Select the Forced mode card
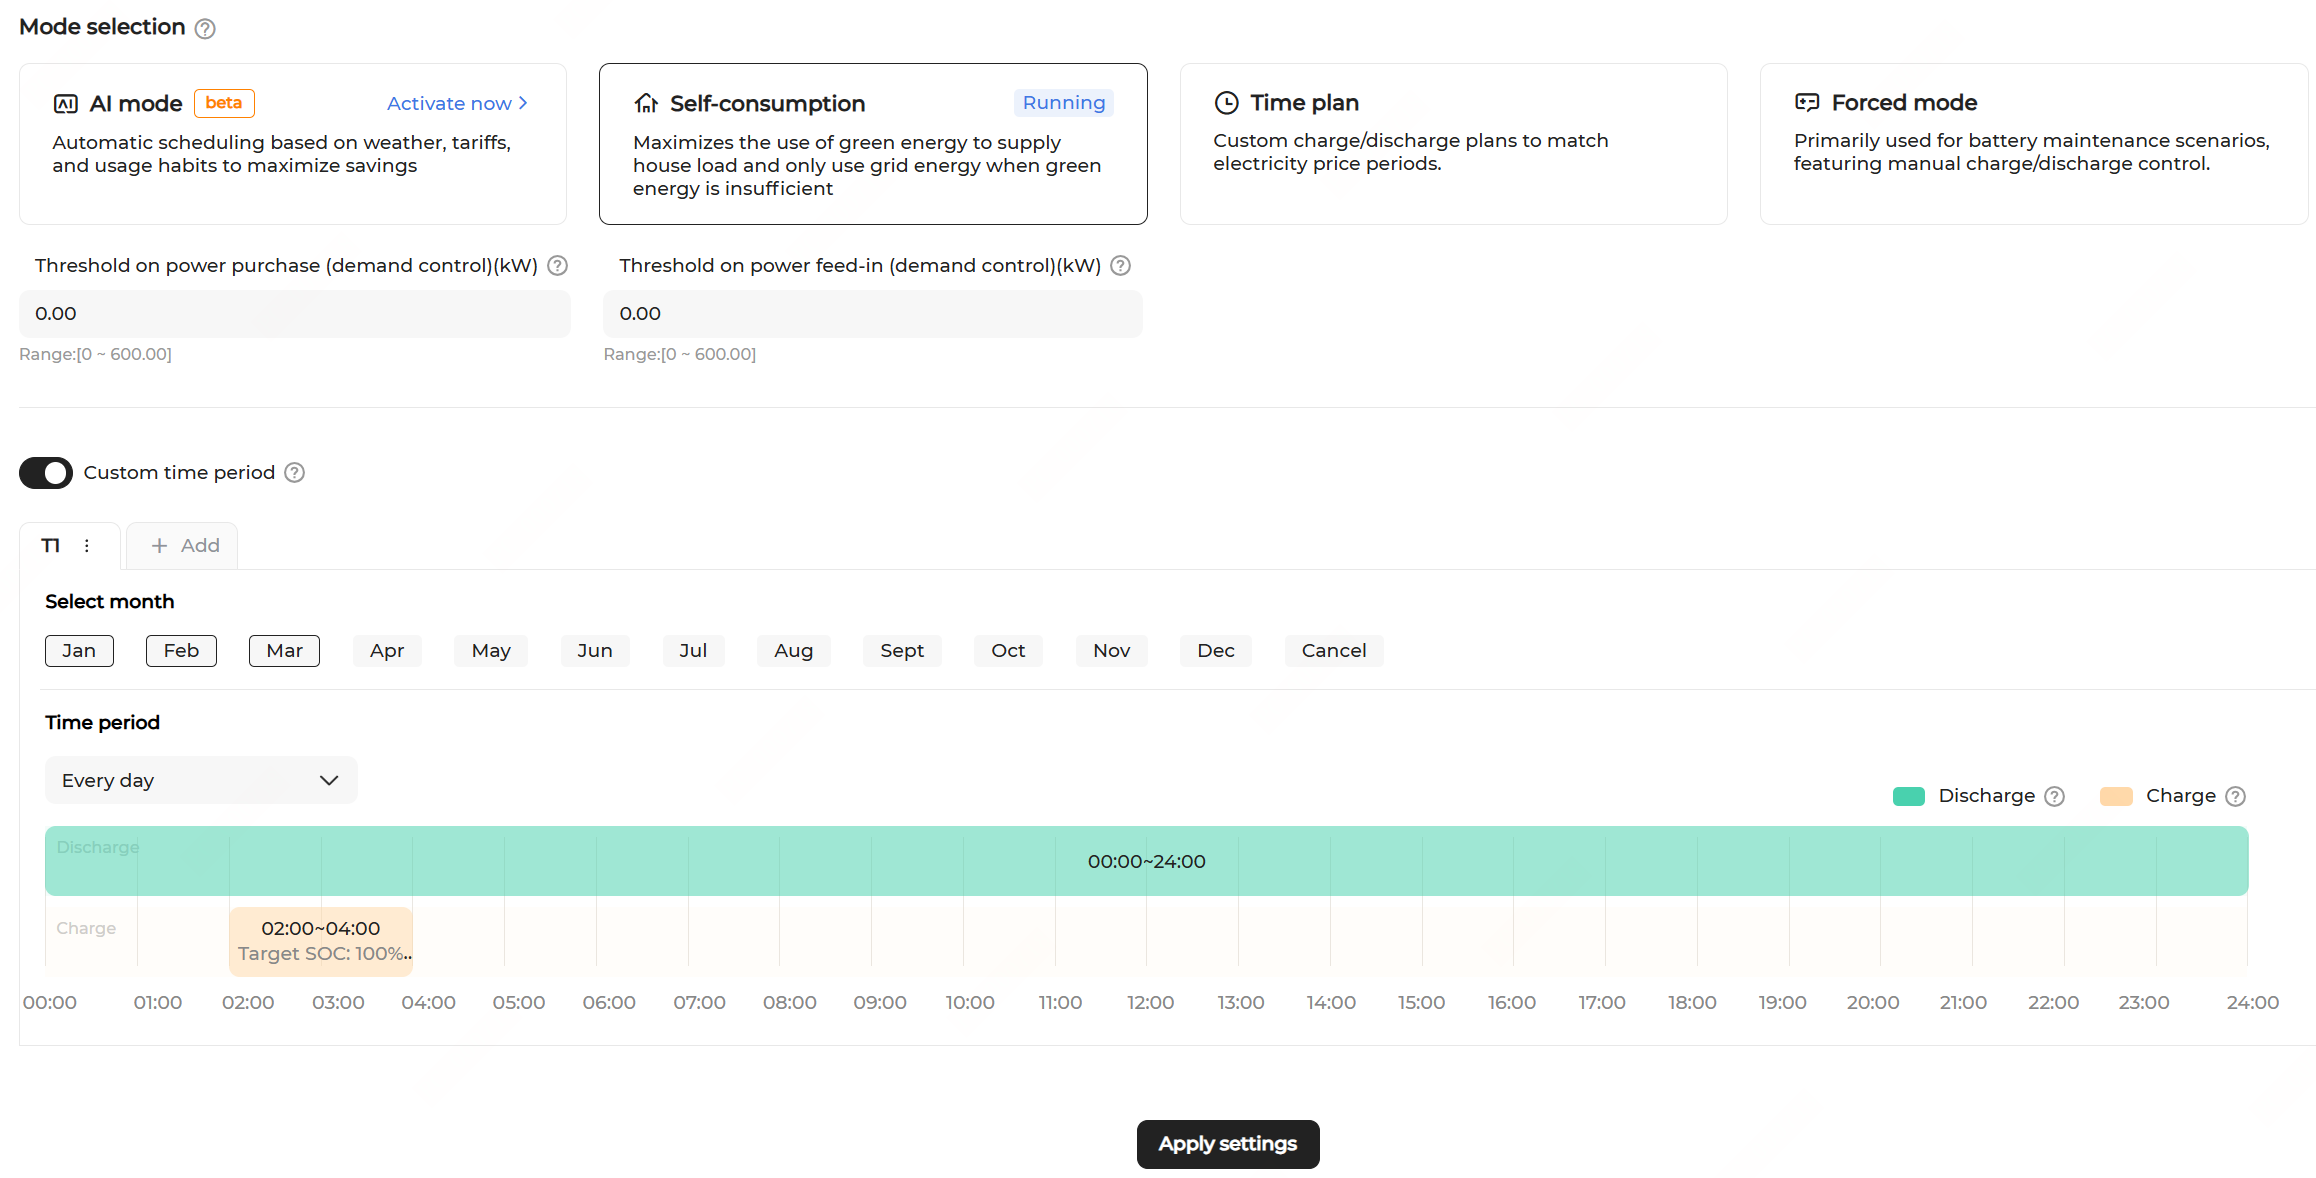2316x1178 pixels. (2033, 144)
